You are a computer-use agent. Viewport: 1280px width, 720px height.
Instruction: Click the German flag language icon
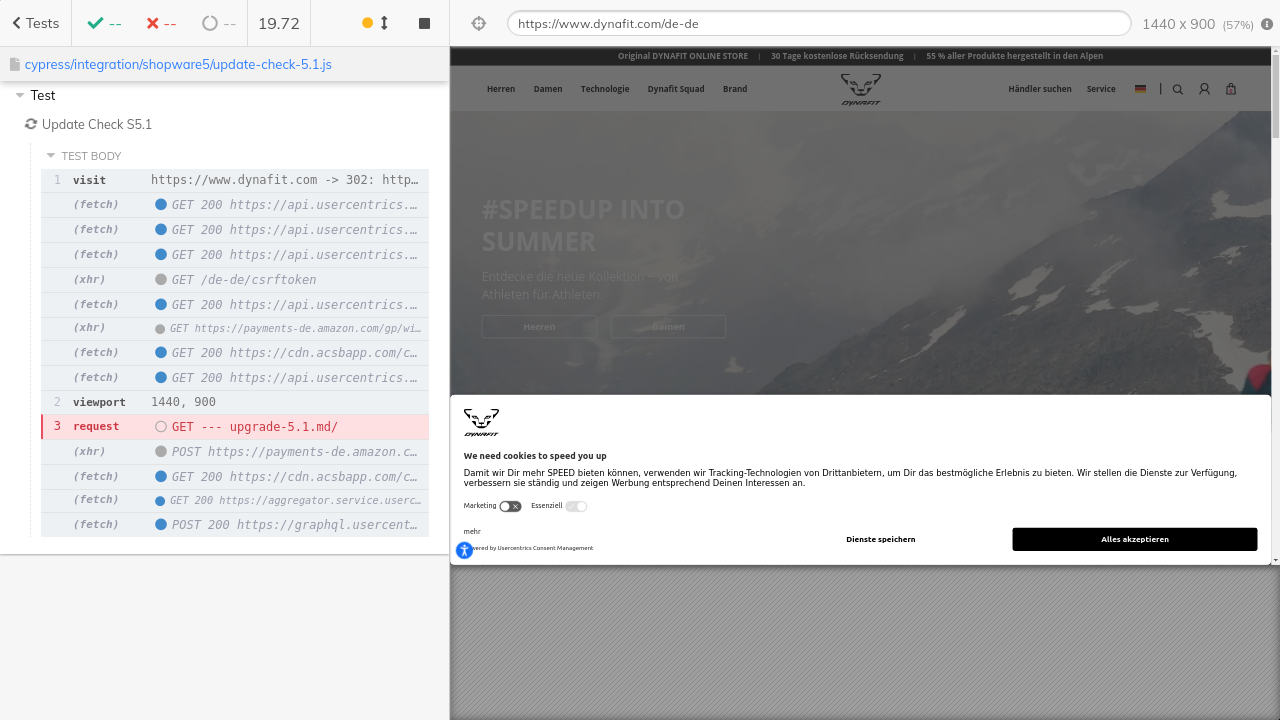1140,89
